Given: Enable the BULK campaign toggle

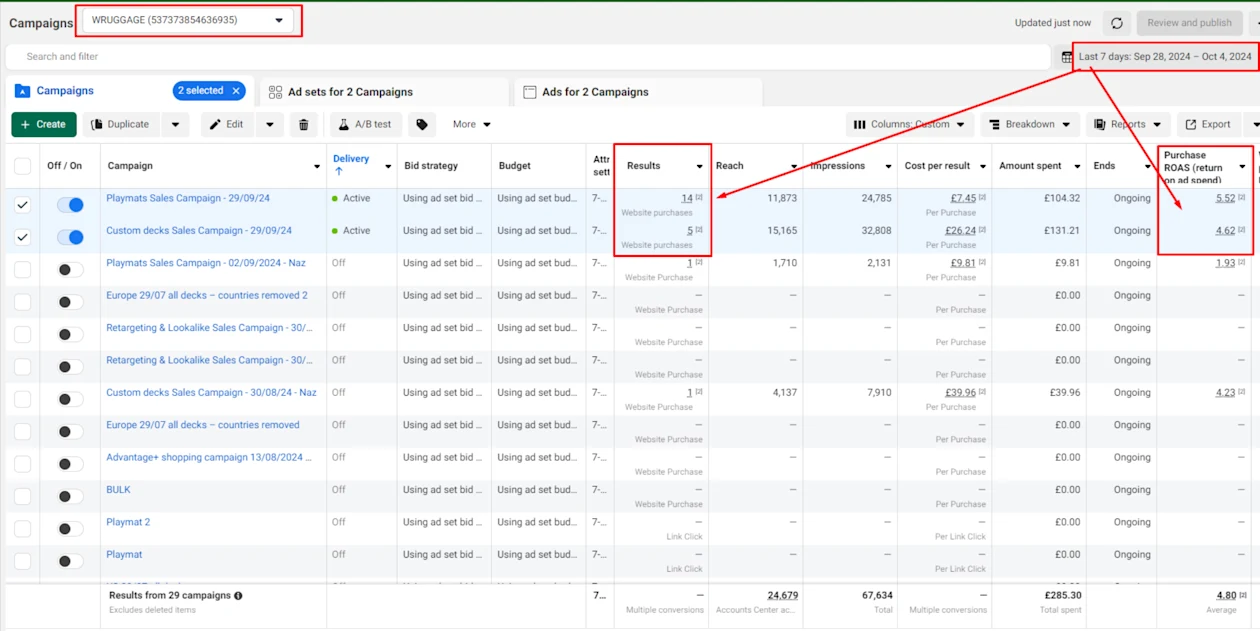Looking at the screenshot, I should pos(70,497).
